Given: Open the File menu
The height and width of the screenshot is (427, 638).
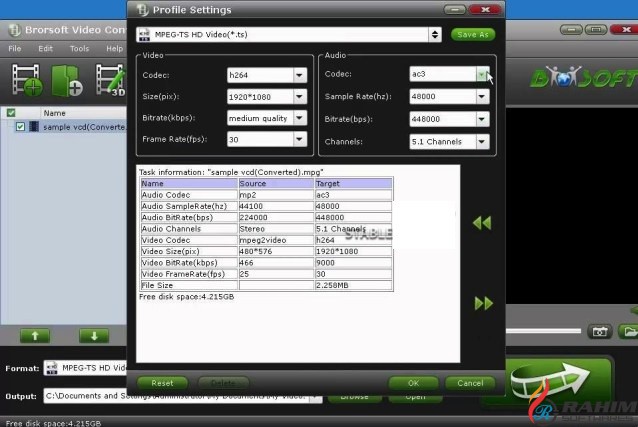Looking at the screenshot, I should click(15, 48).
